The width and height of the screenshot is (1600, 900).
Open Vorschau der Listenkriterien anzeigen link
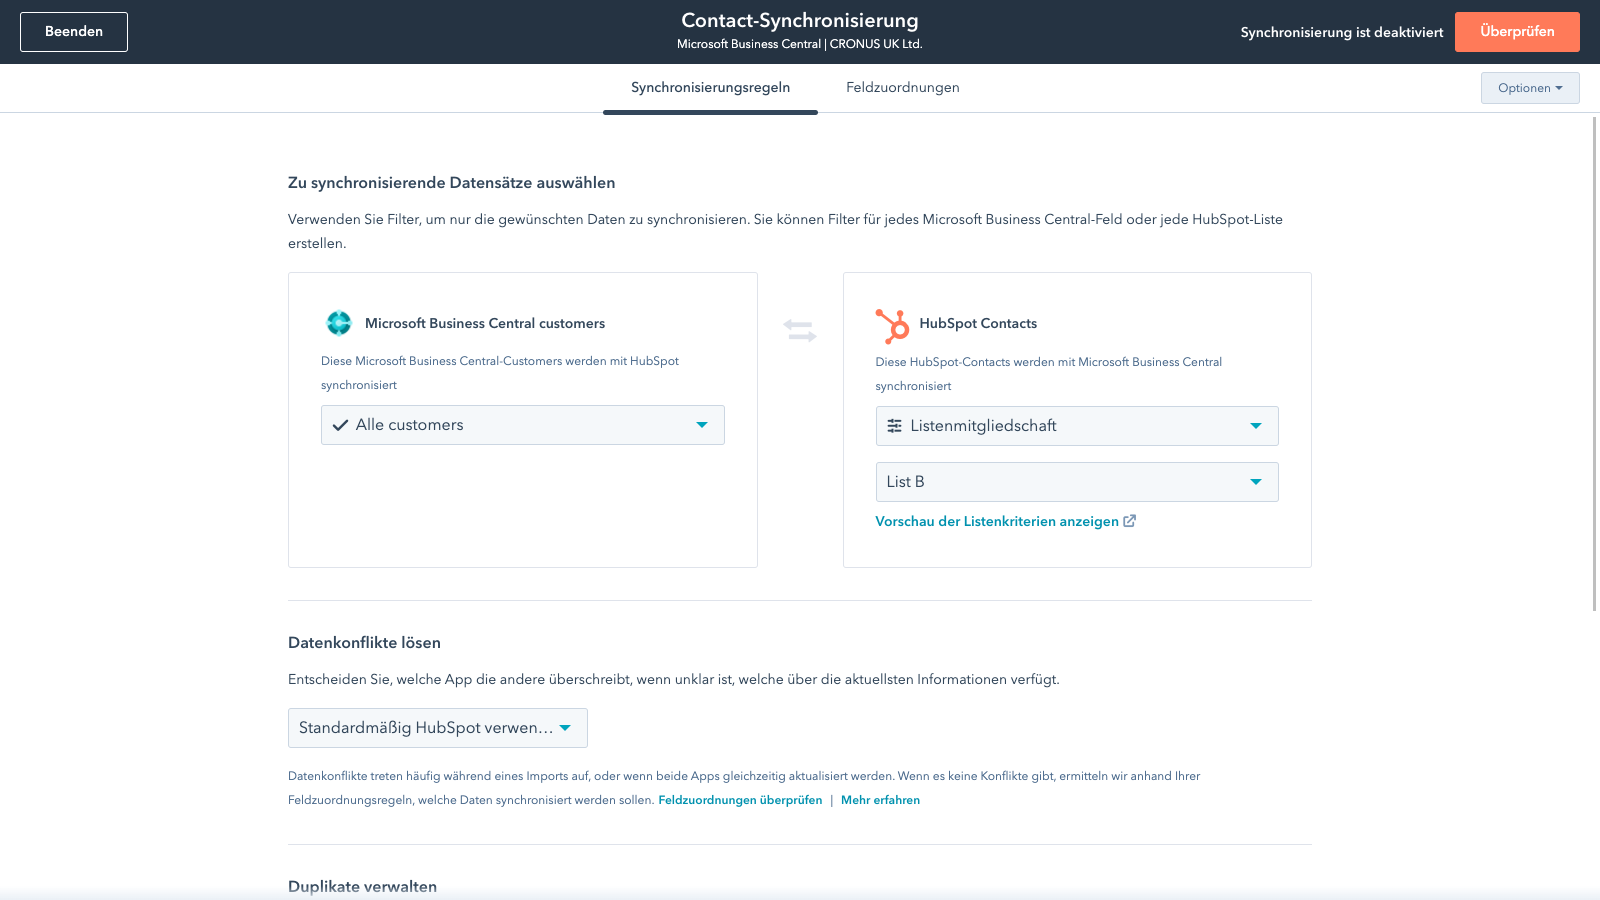996,521
